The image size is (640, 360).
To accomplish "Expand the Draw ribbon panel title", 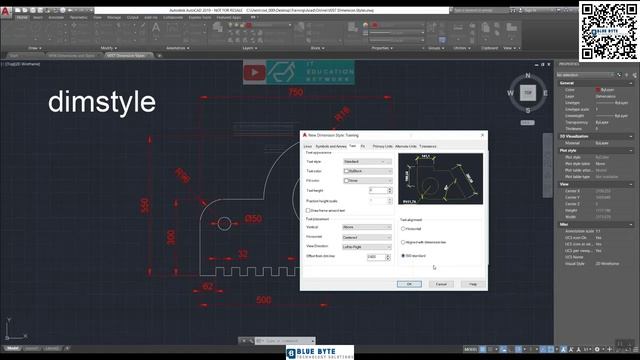I will pos(35,48).
